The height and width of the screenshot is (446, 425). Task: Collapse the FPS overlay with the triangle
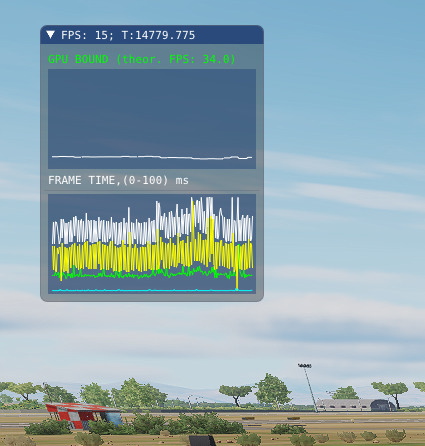pos(51,34)
